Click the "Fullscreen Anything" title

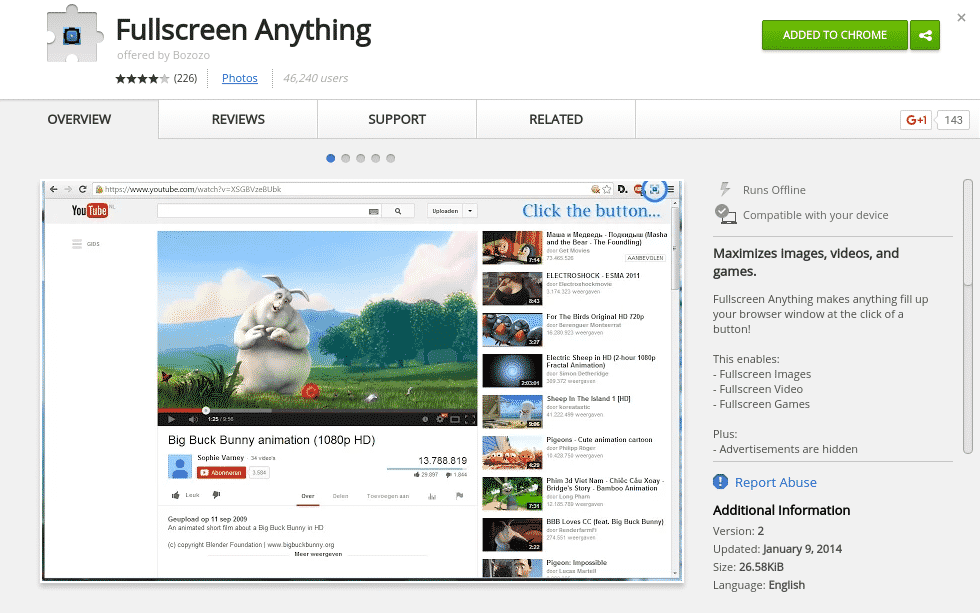[244, 30]
